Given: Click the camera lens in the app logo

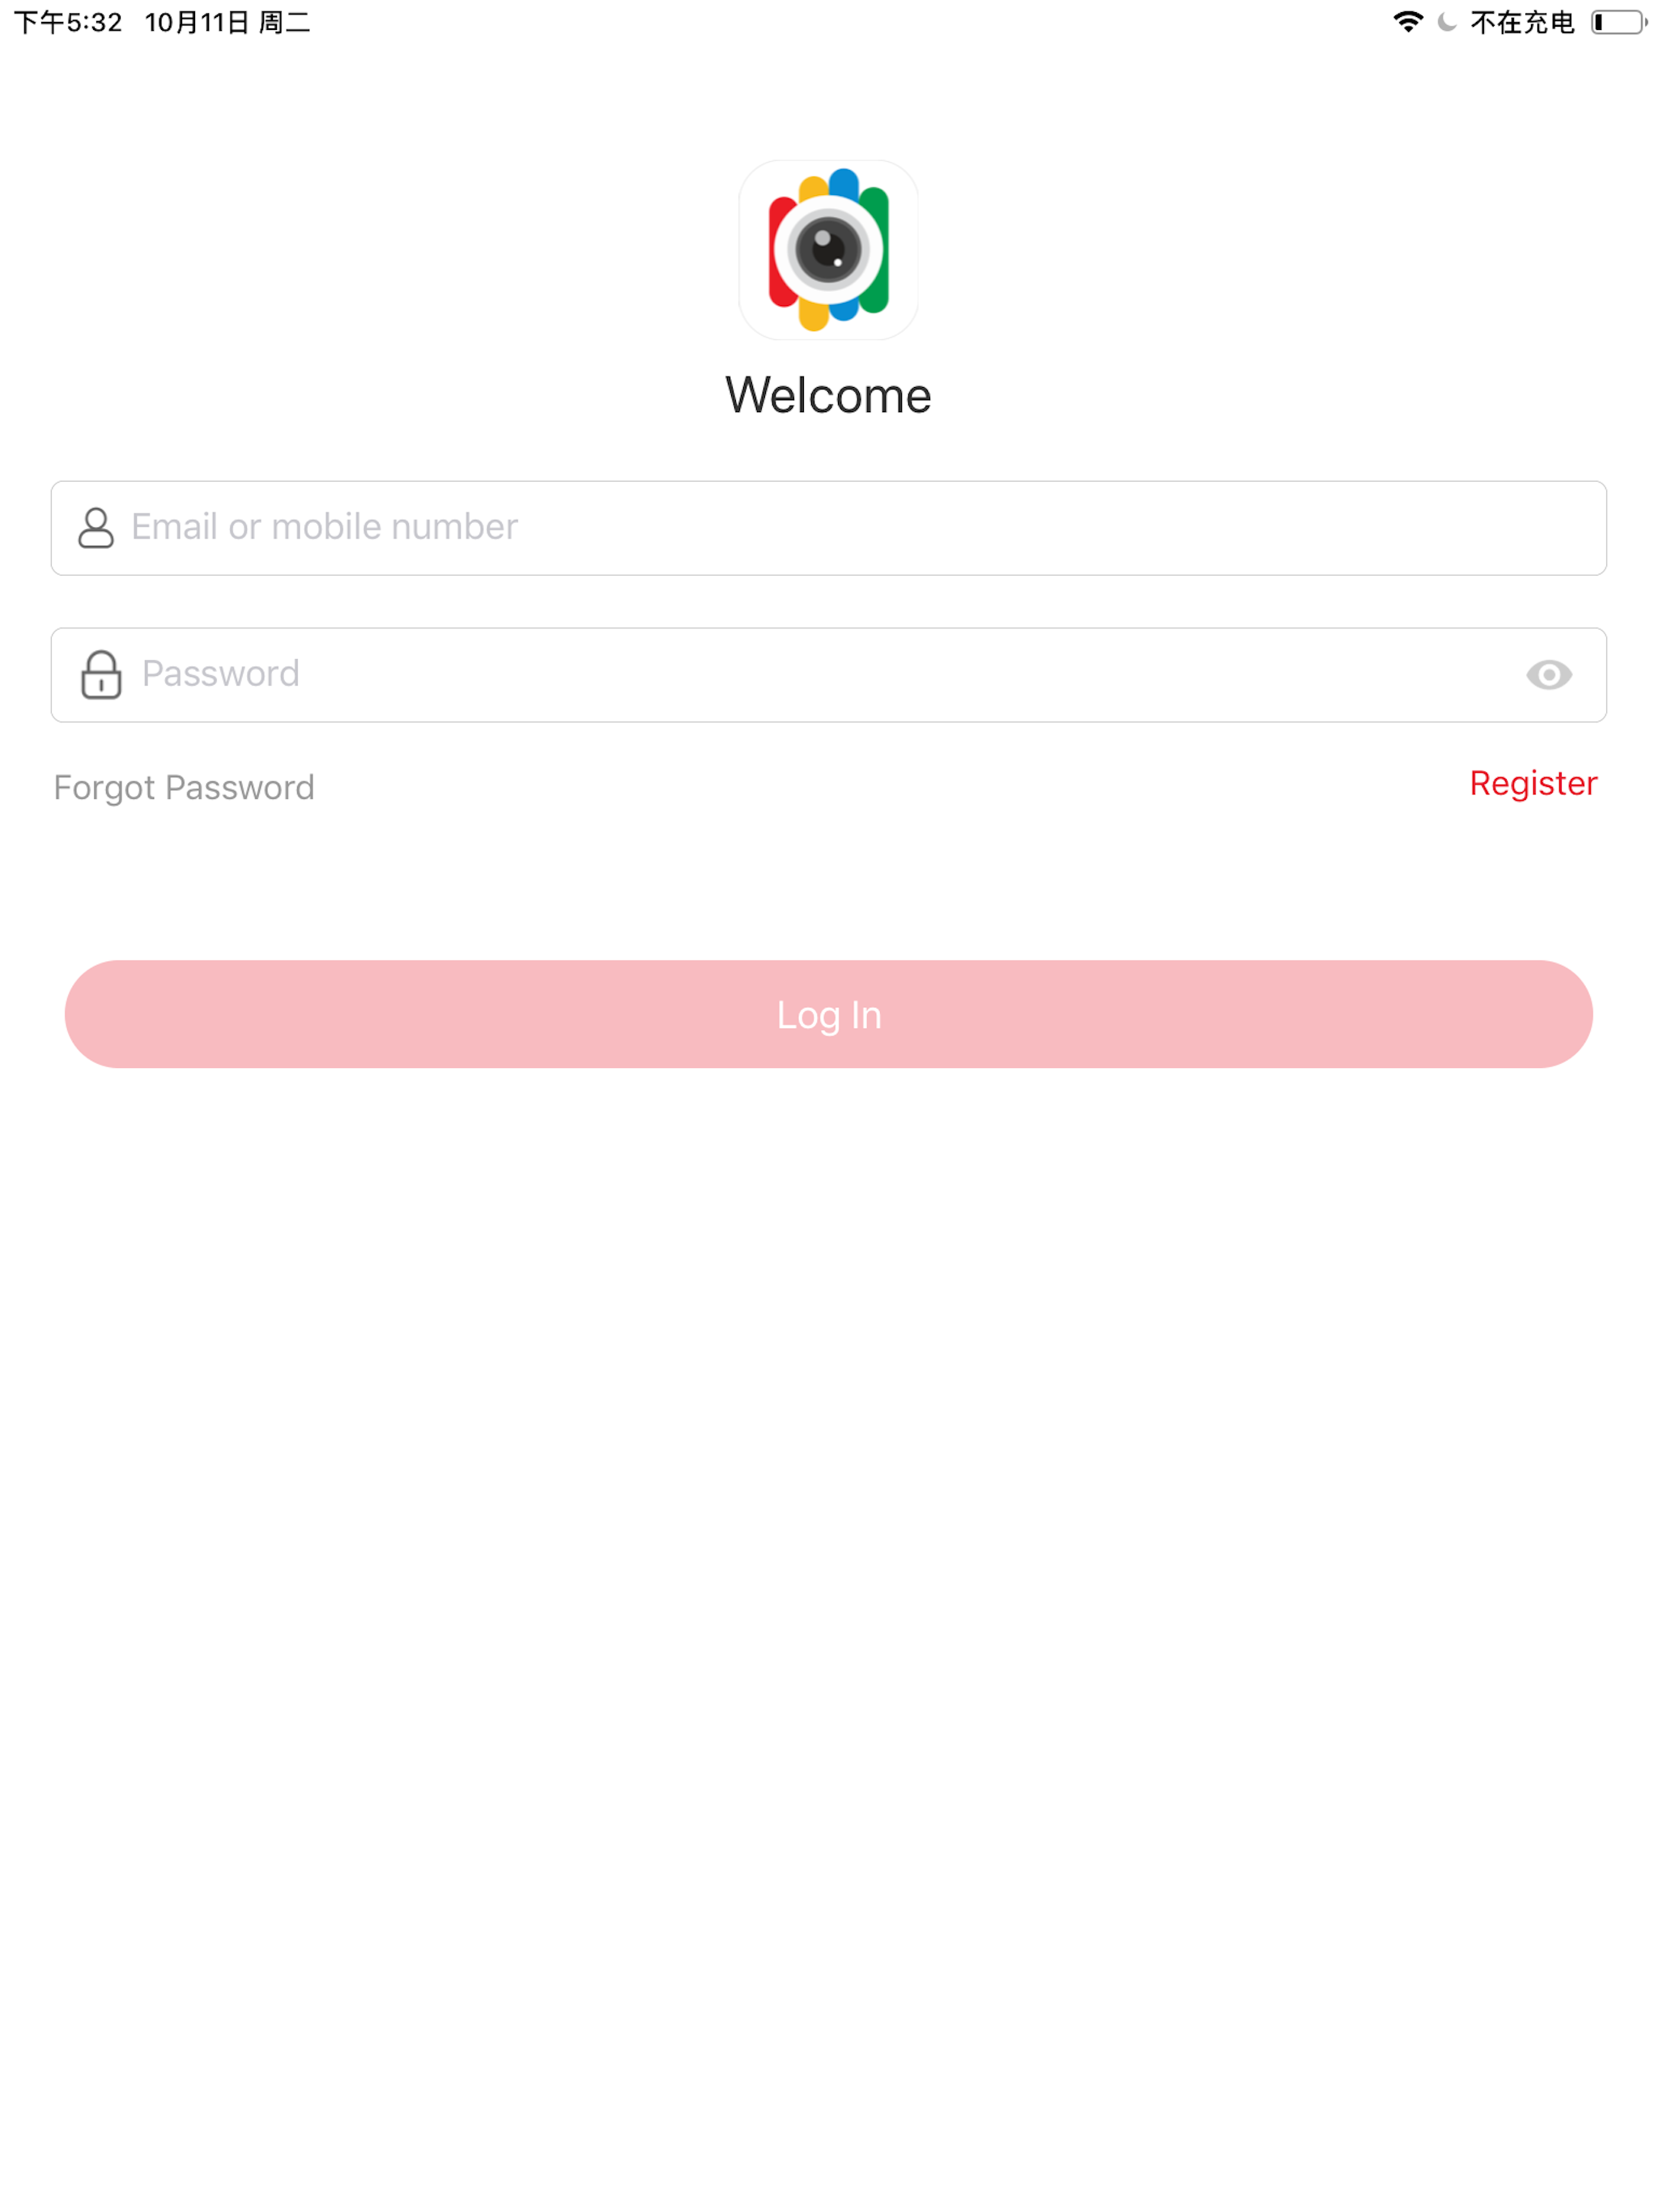Looking at the screenshot, I should pyautogui.click(x=828, y=250).
